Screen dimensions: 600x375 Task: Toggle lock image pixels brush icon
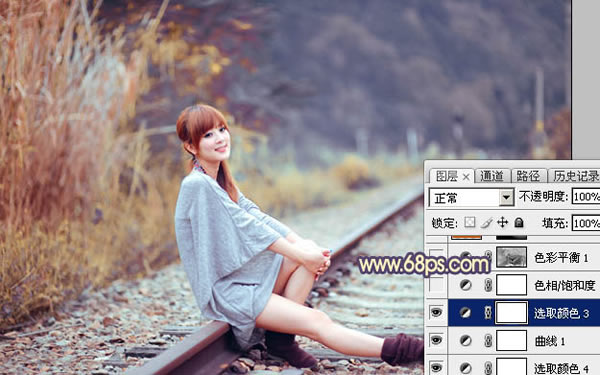tap(486, 222)
